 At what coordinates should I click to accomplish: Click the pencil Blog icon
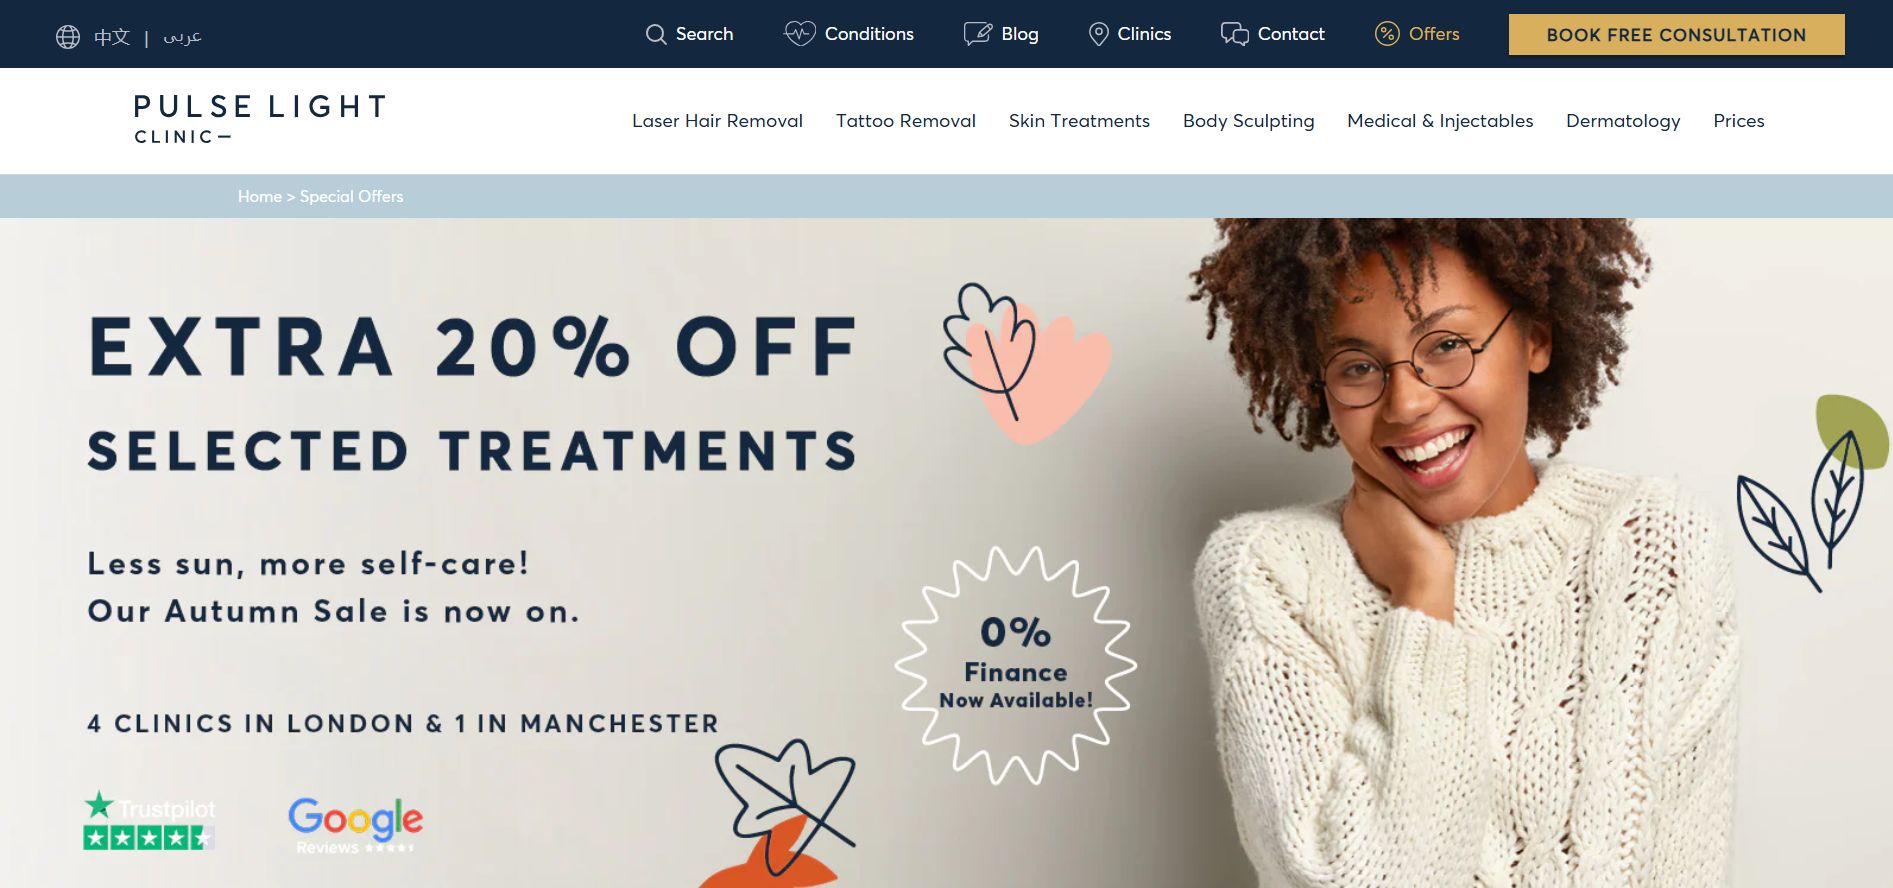point(978,34)
